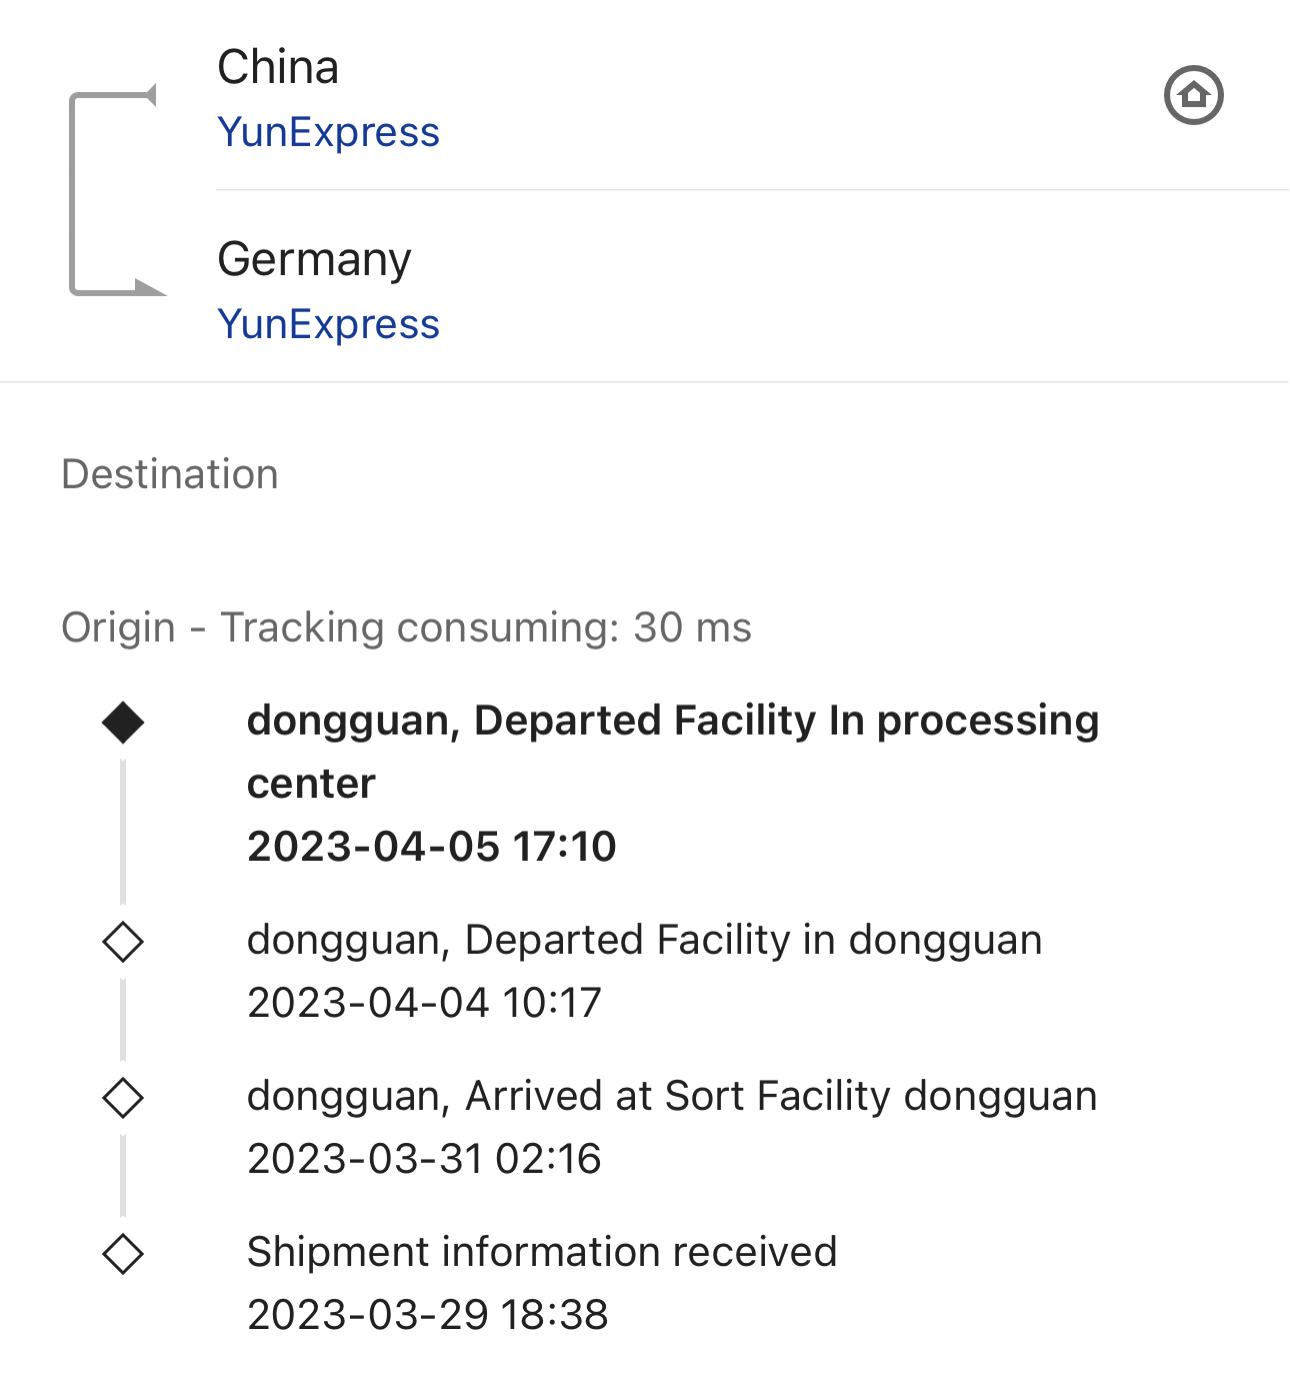1290x1389 pixels.
Task: Click the route bracket arrow icon
Action: pyautogui.click(x=113, y=193)
